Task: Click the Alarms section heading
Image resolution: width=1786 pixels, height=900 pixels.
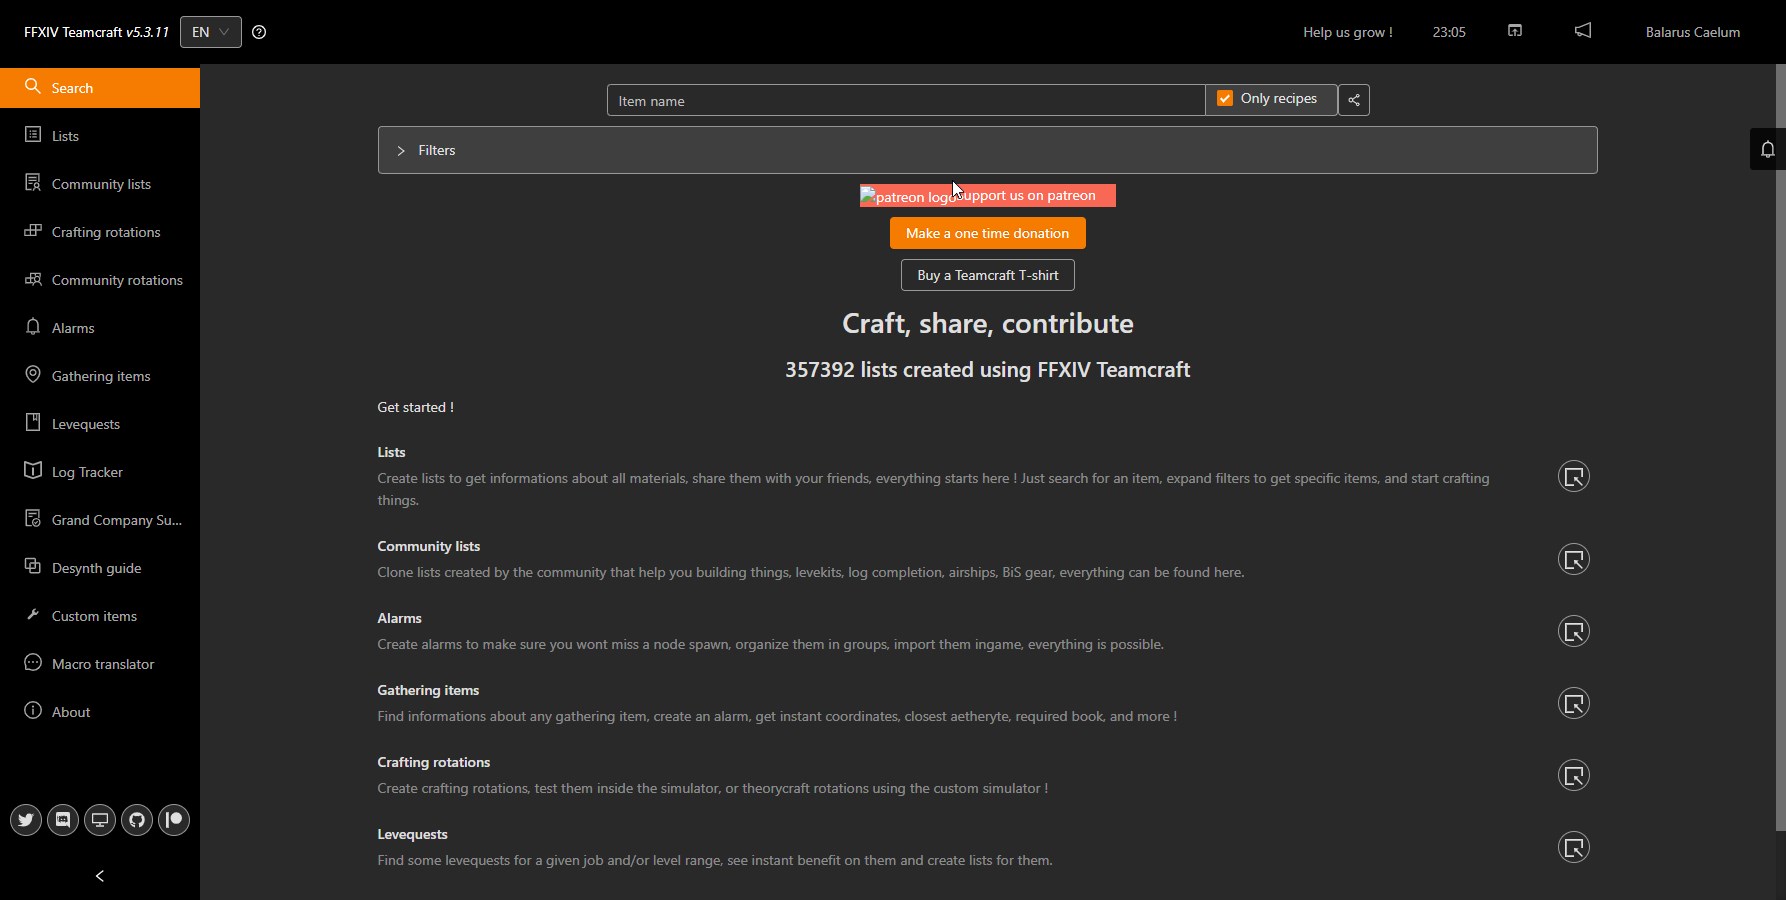Action: tap(399, 618)
